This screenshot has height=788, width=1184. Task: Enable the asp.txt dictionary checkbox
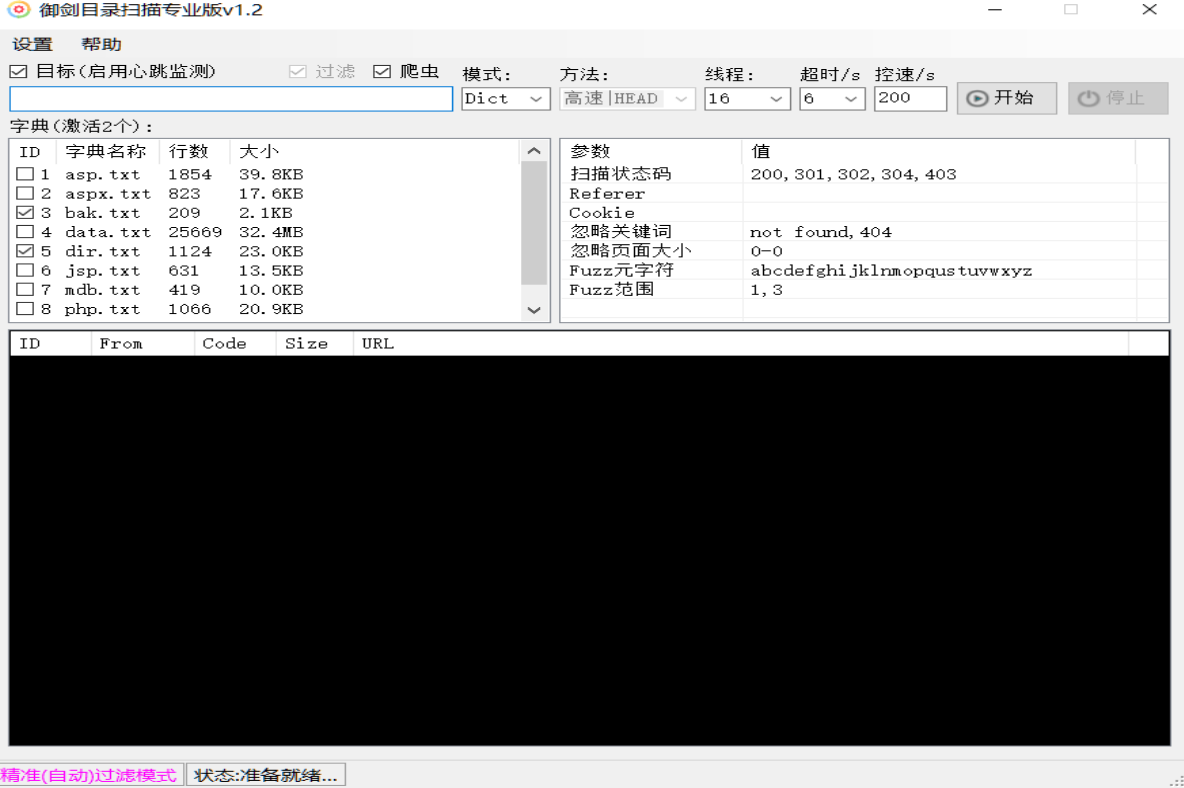coord(25,175)
